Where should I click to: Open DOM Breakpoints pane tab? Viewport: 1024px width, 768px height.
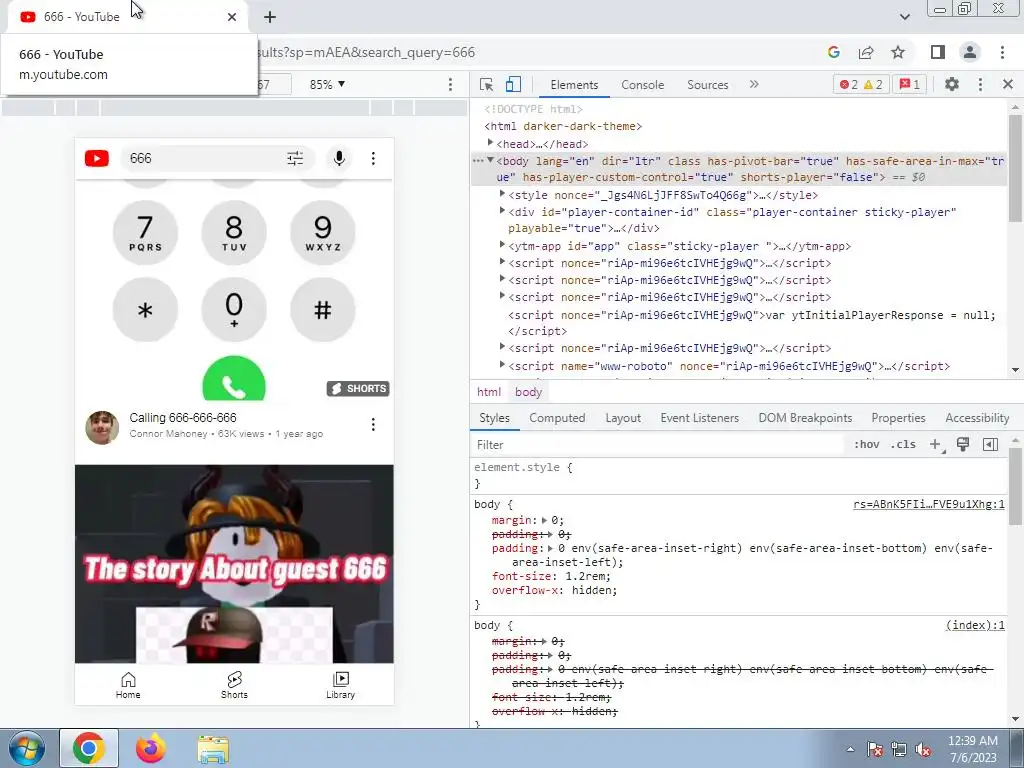click(x=805, y=418)
